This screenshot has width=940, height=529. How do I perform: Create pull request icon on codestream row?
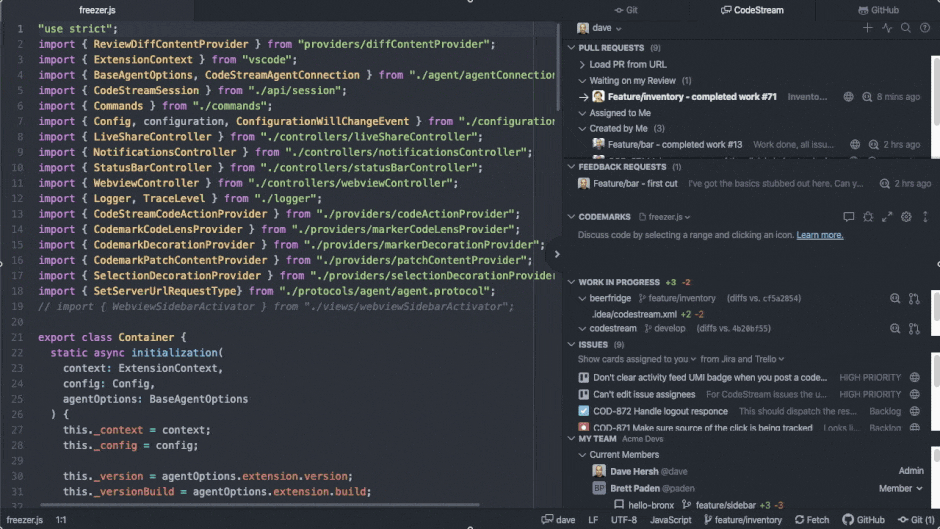pos(914,329)
